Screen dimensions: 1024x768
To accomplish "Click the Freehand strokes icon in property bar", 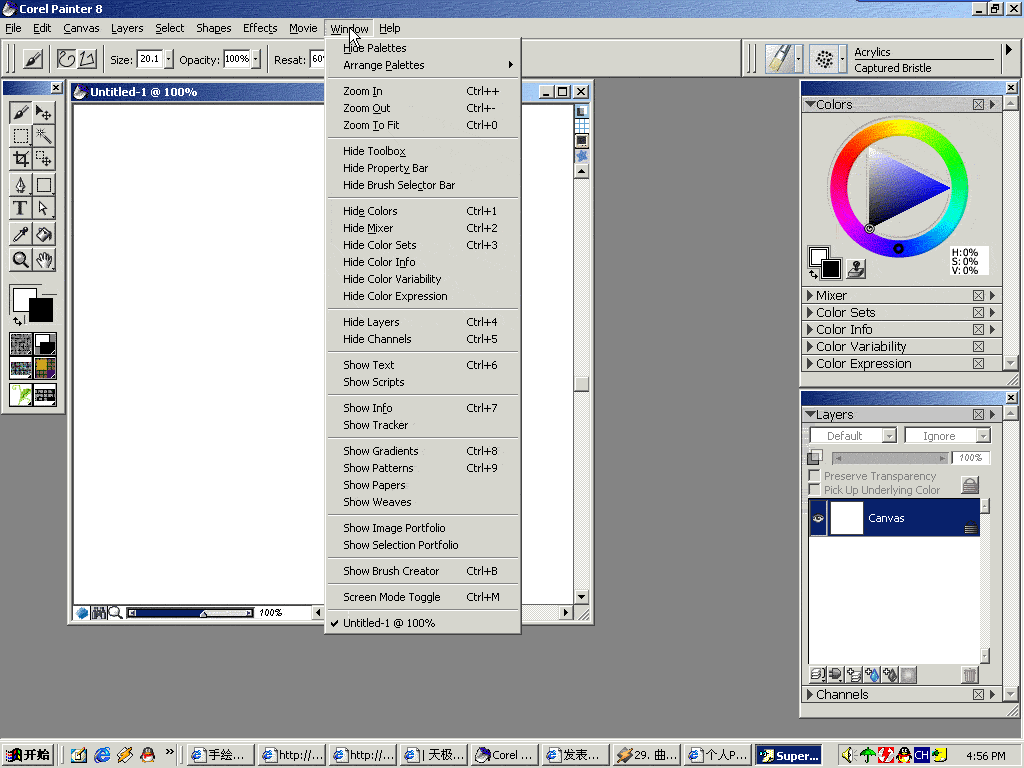I will [67, 59].
